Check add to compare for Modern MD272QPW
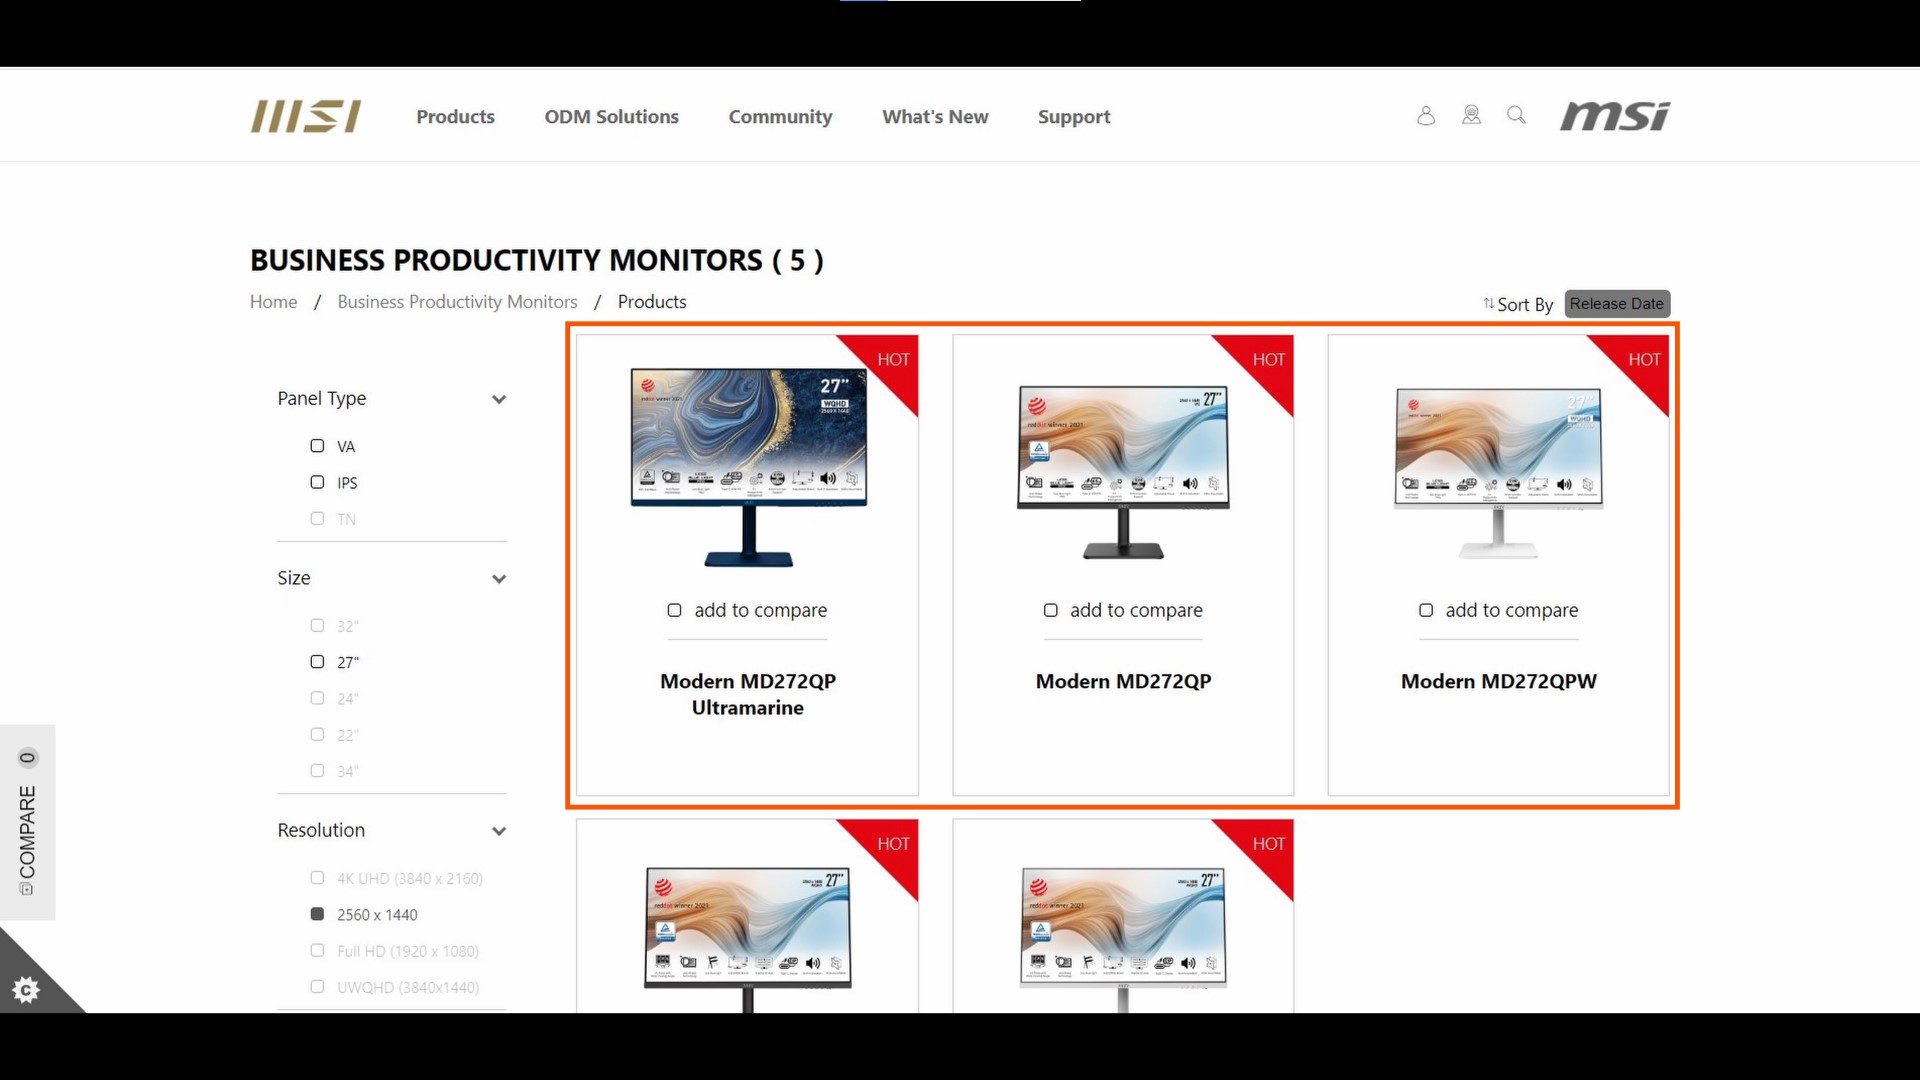 1426,610
